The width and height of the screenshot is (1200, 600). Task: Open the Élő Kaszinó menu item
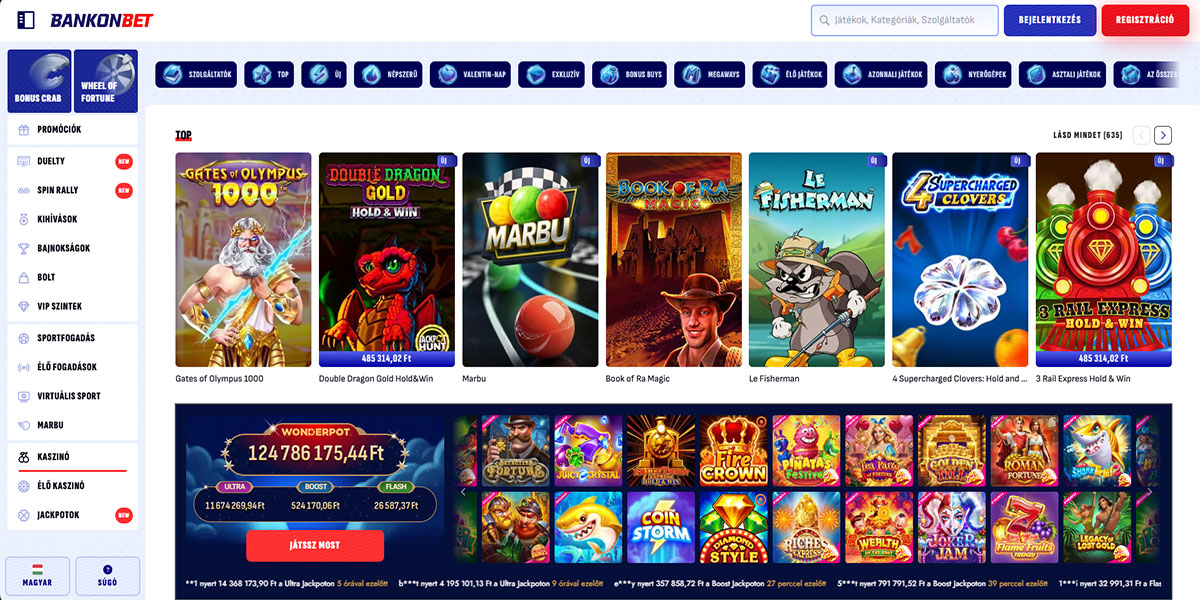(x=72, y=486)
